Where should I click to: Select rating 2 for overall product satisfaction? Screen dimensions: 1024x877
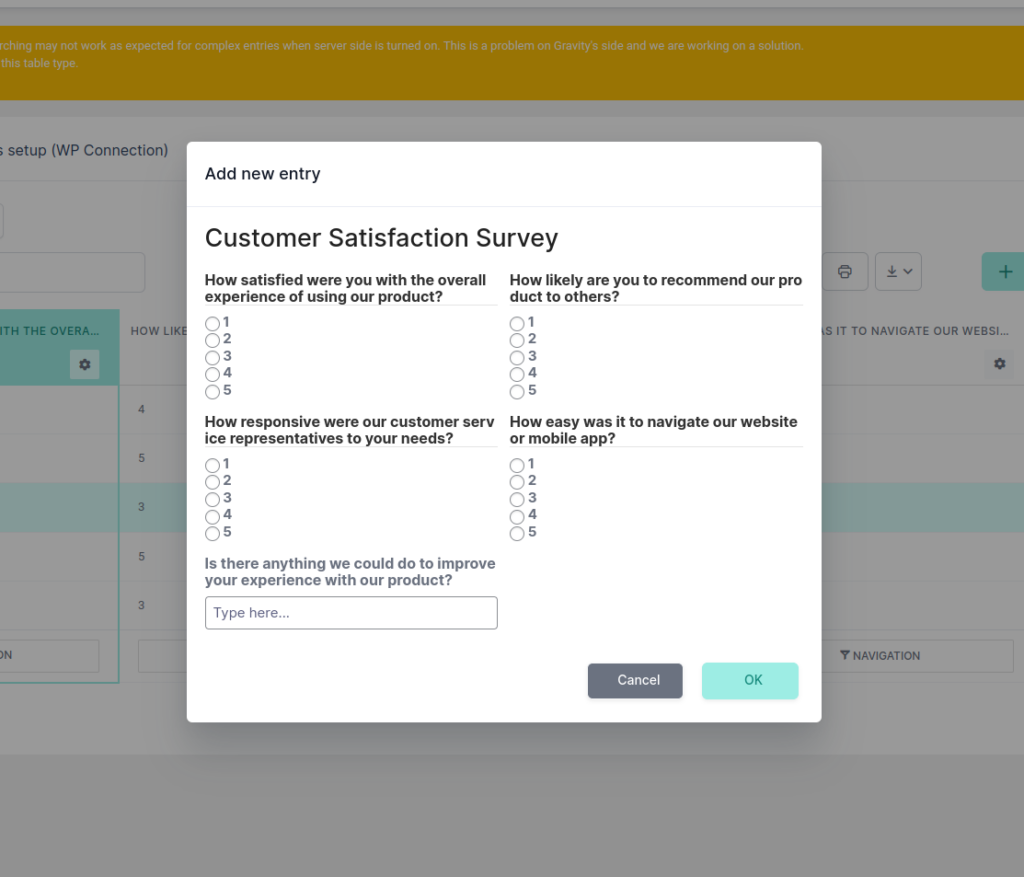click(x=213, y=339)
